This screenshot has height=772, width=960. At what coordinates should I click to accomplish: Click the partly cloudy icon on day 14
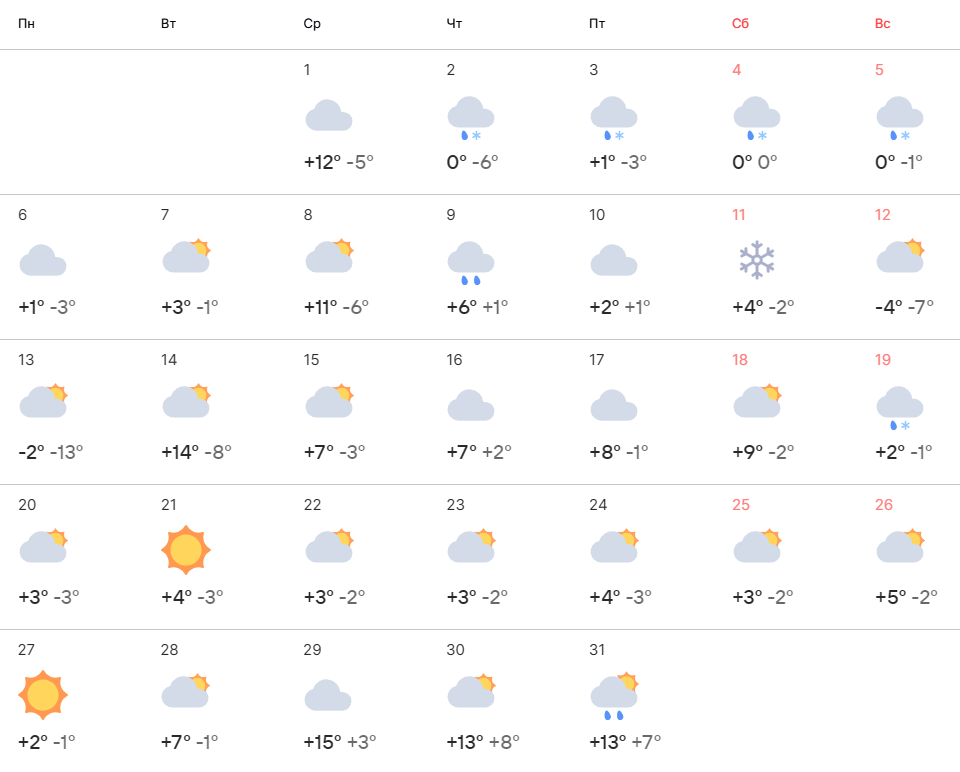pyautogui.click(x=186, y=402)
